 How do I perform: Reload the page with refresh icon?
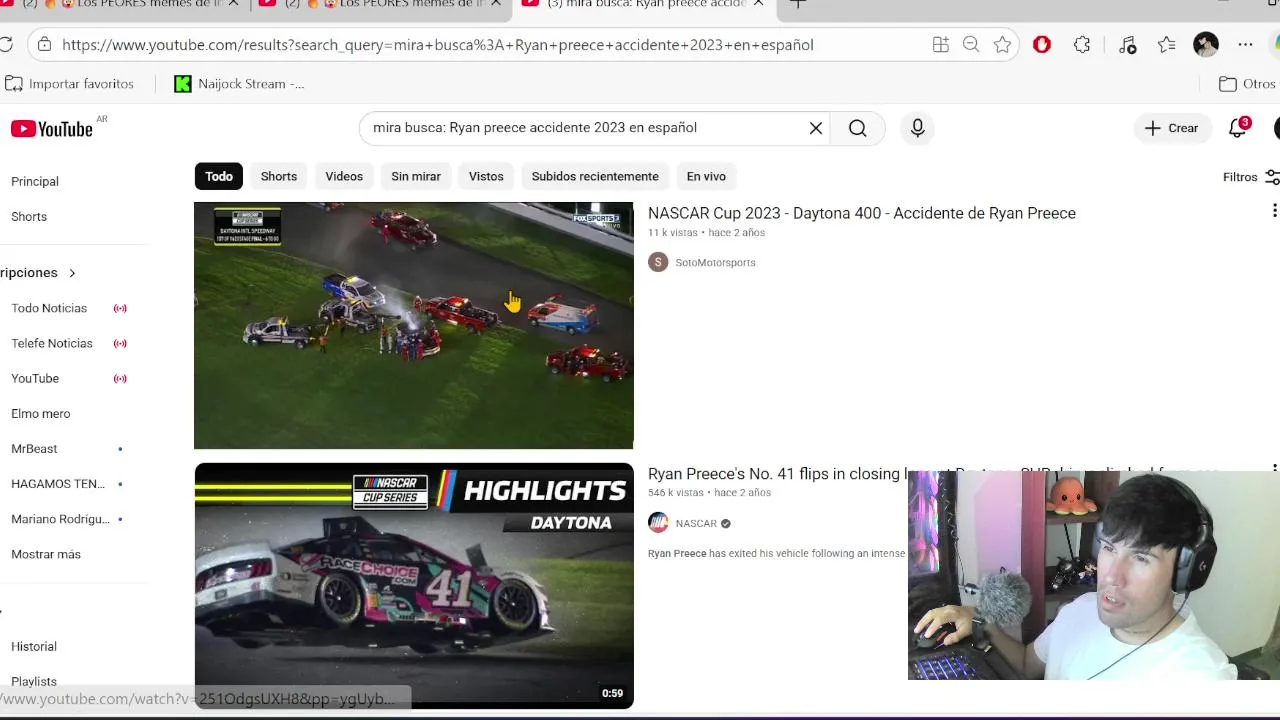pos(5,45)
